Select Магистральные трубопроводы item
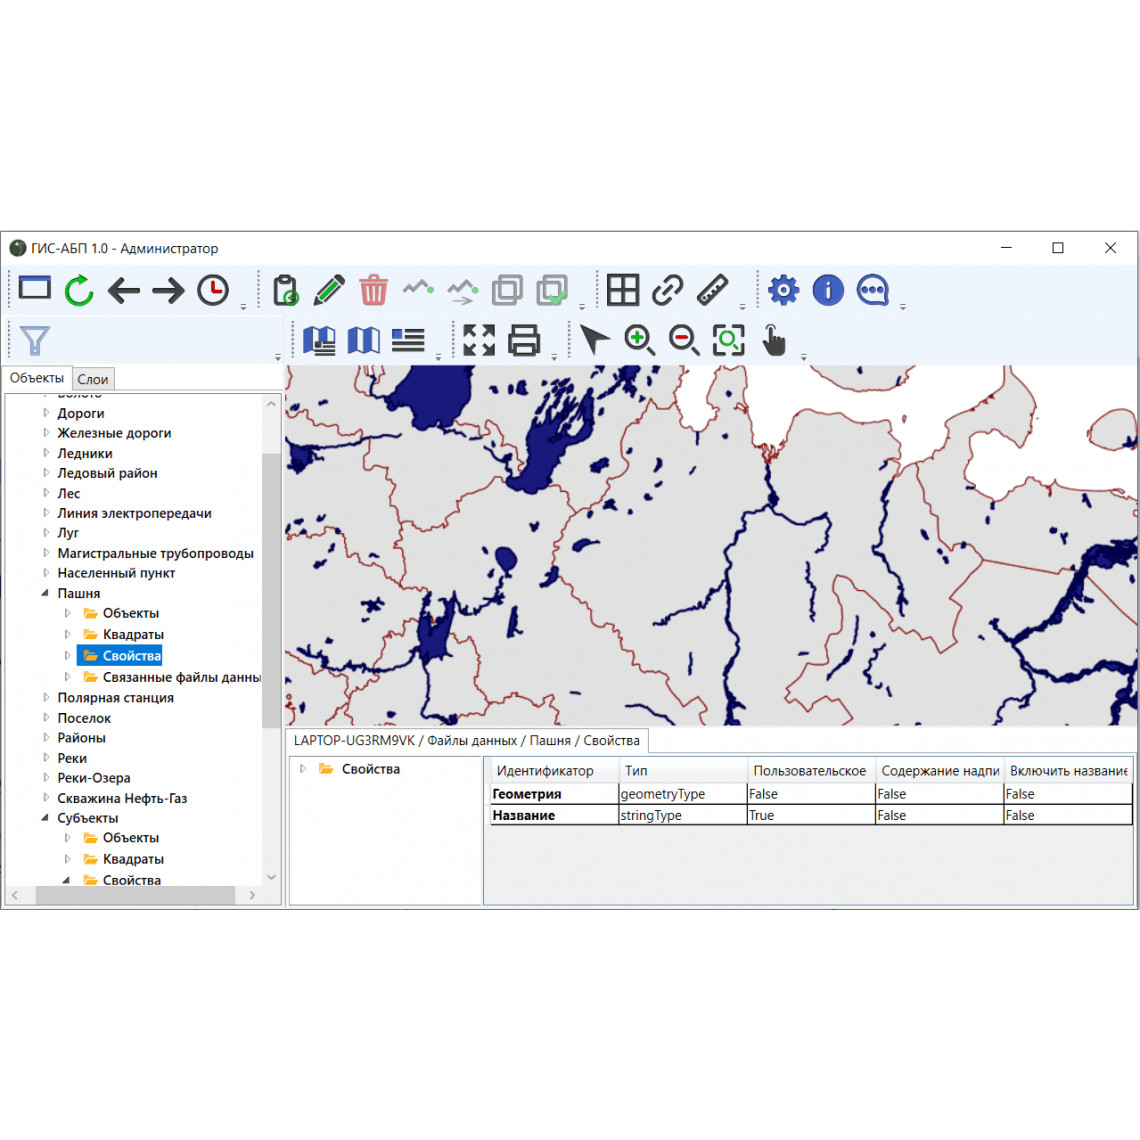The width and height of the screenshot is (1140, 1140). [x=156, y=553]
